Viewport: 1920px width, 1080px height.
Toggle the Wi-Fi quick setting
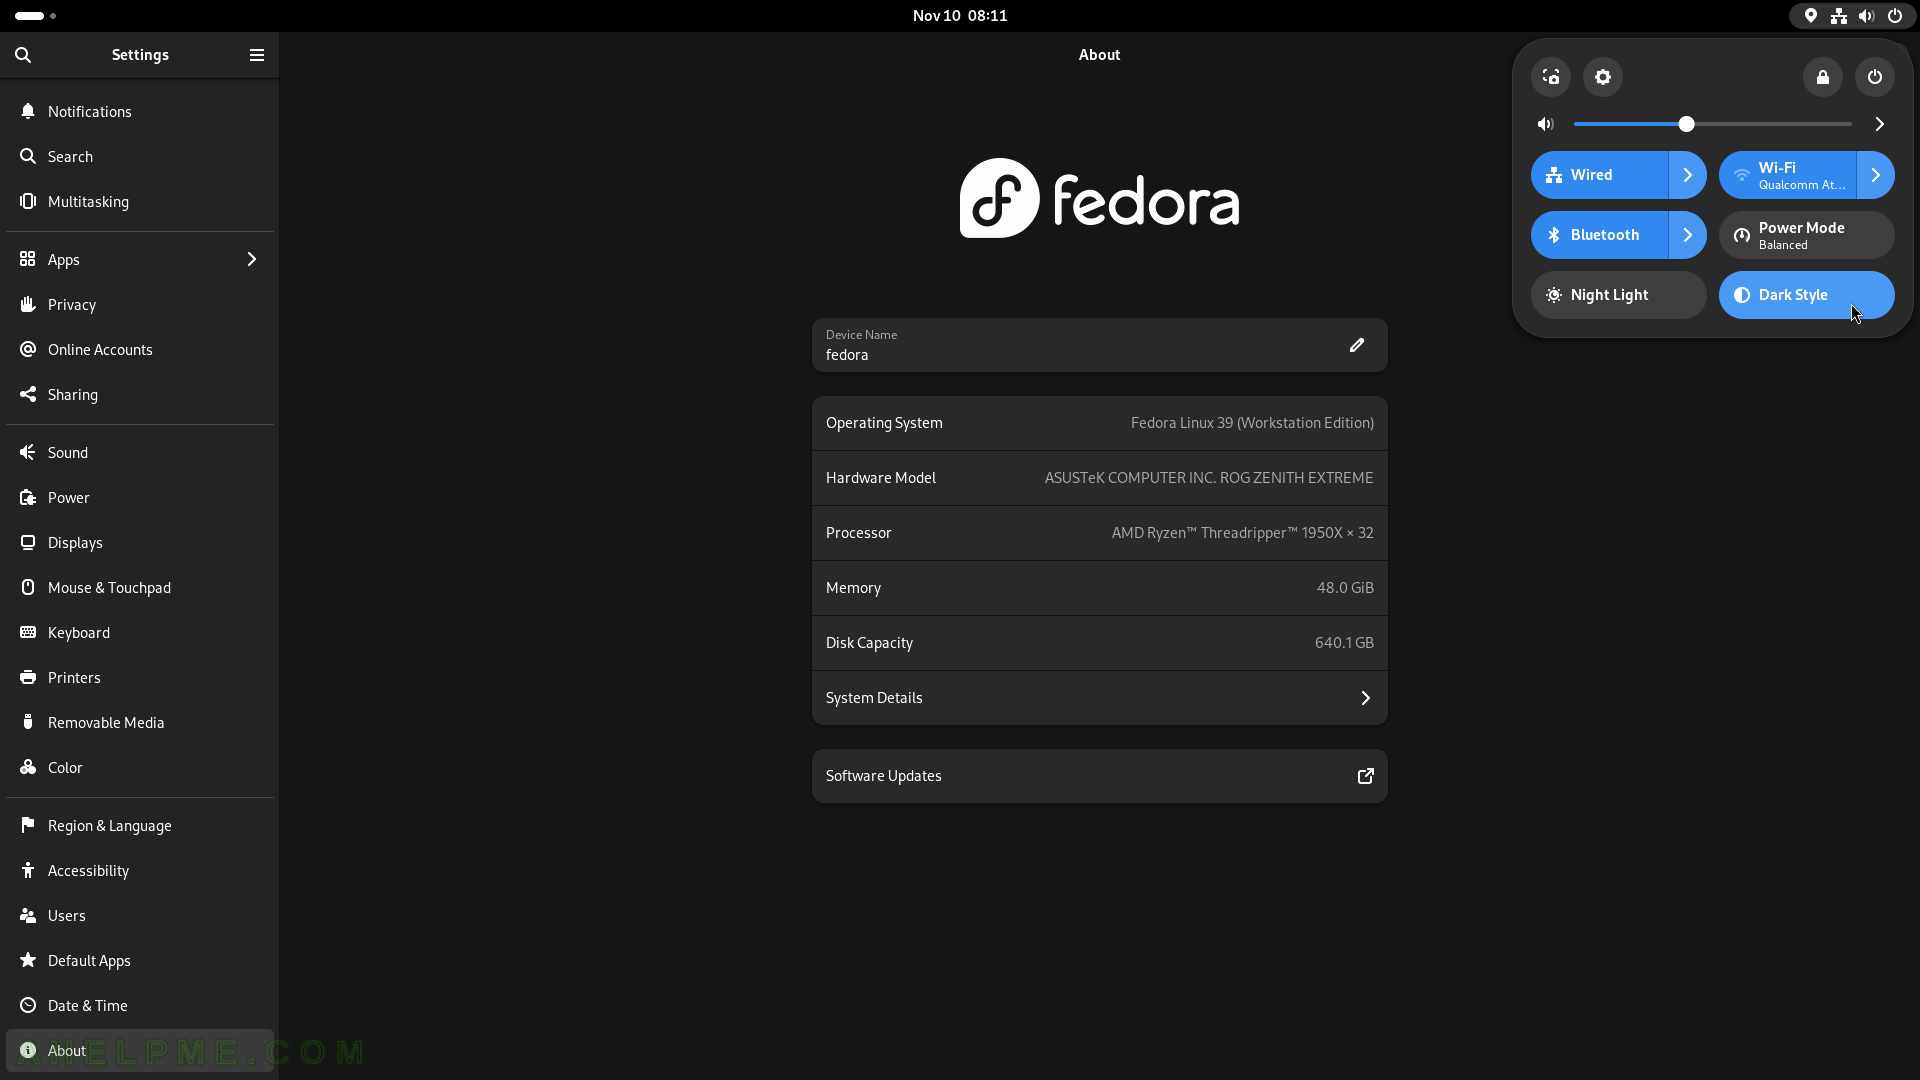click(1787, 175)
